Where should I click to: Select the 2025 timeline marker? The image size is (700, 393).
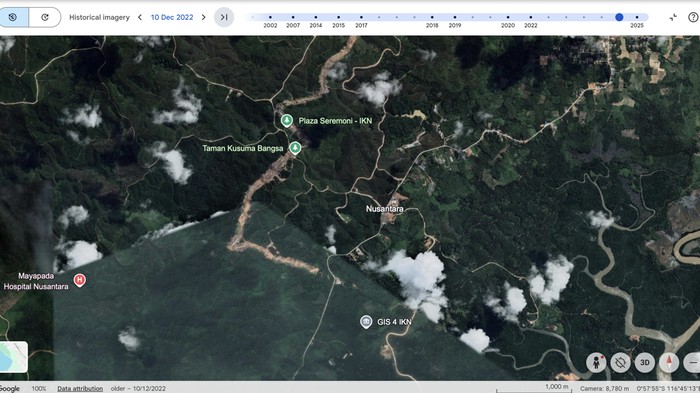point(637,17)
